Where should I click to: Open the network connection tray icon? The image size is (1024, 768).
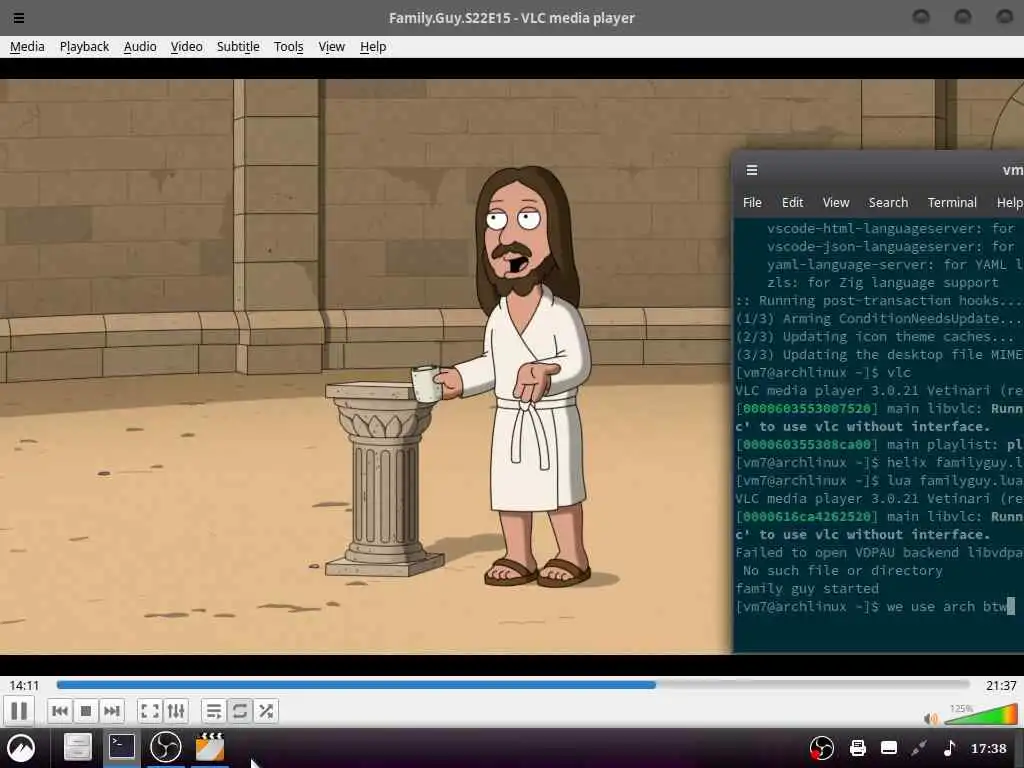coord(920,748)
